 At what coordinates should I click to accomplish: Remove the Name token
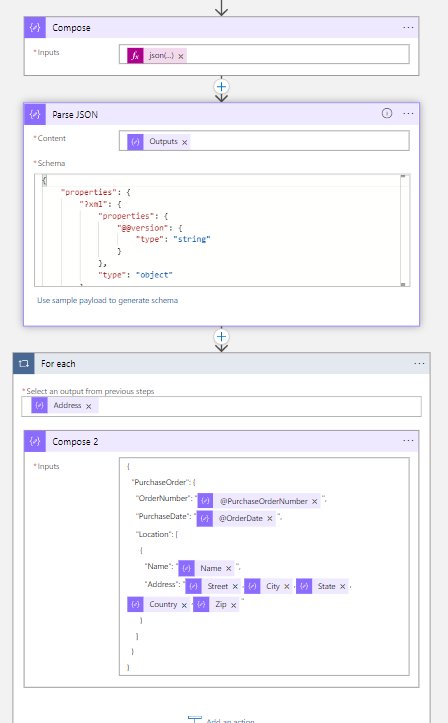228,569
